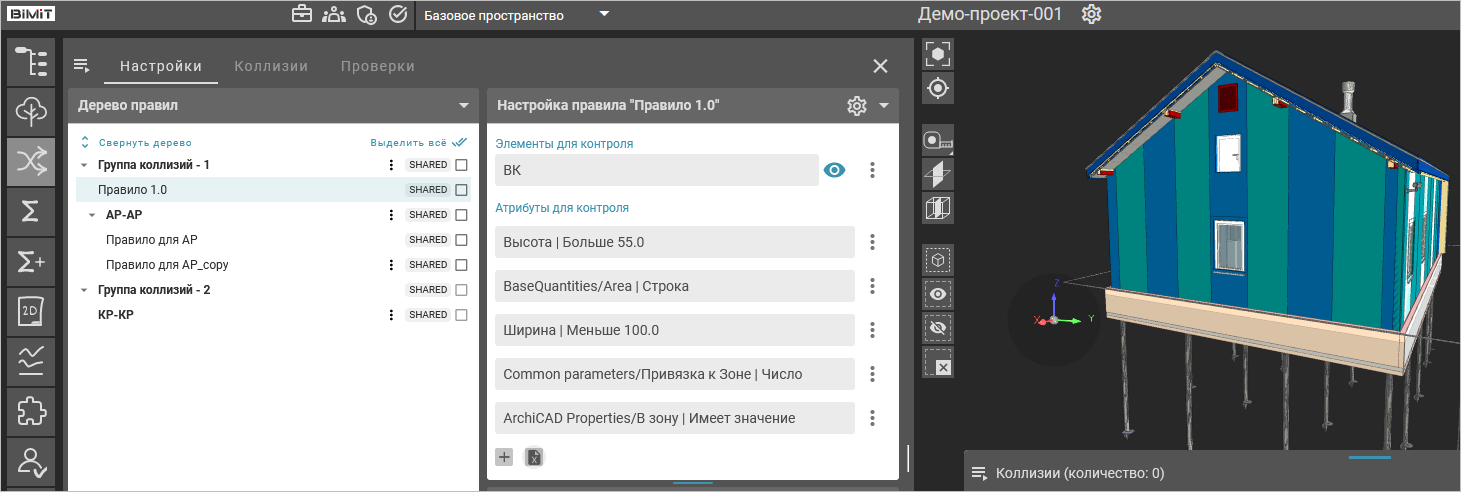Click the export to Excel icon
This screenshot has height=492, width=1461.
(x=535, y=457)
